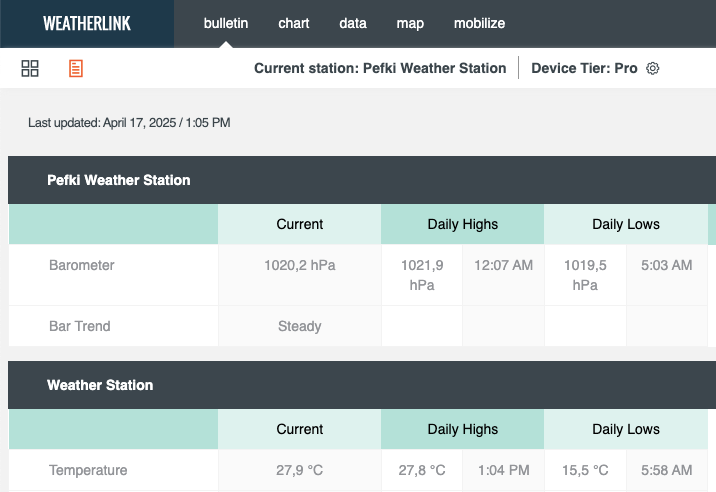Select the orange bulletin list view icon

76,69
